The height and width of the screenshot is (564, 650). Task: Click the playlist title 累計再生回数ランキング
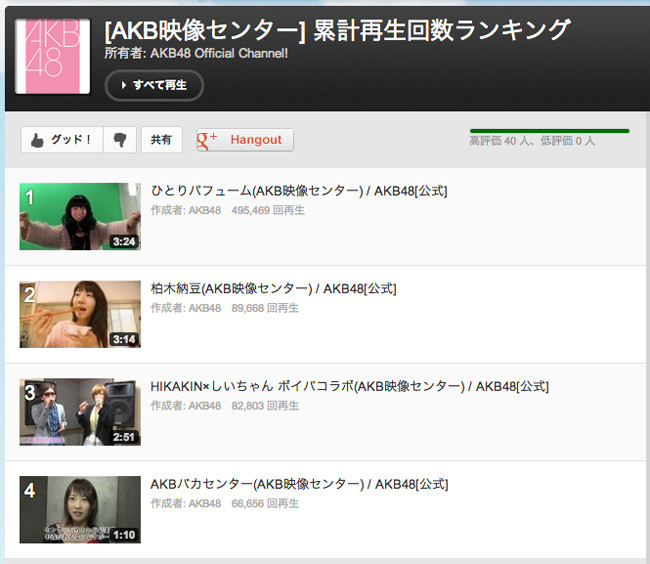tap(441, 30)
